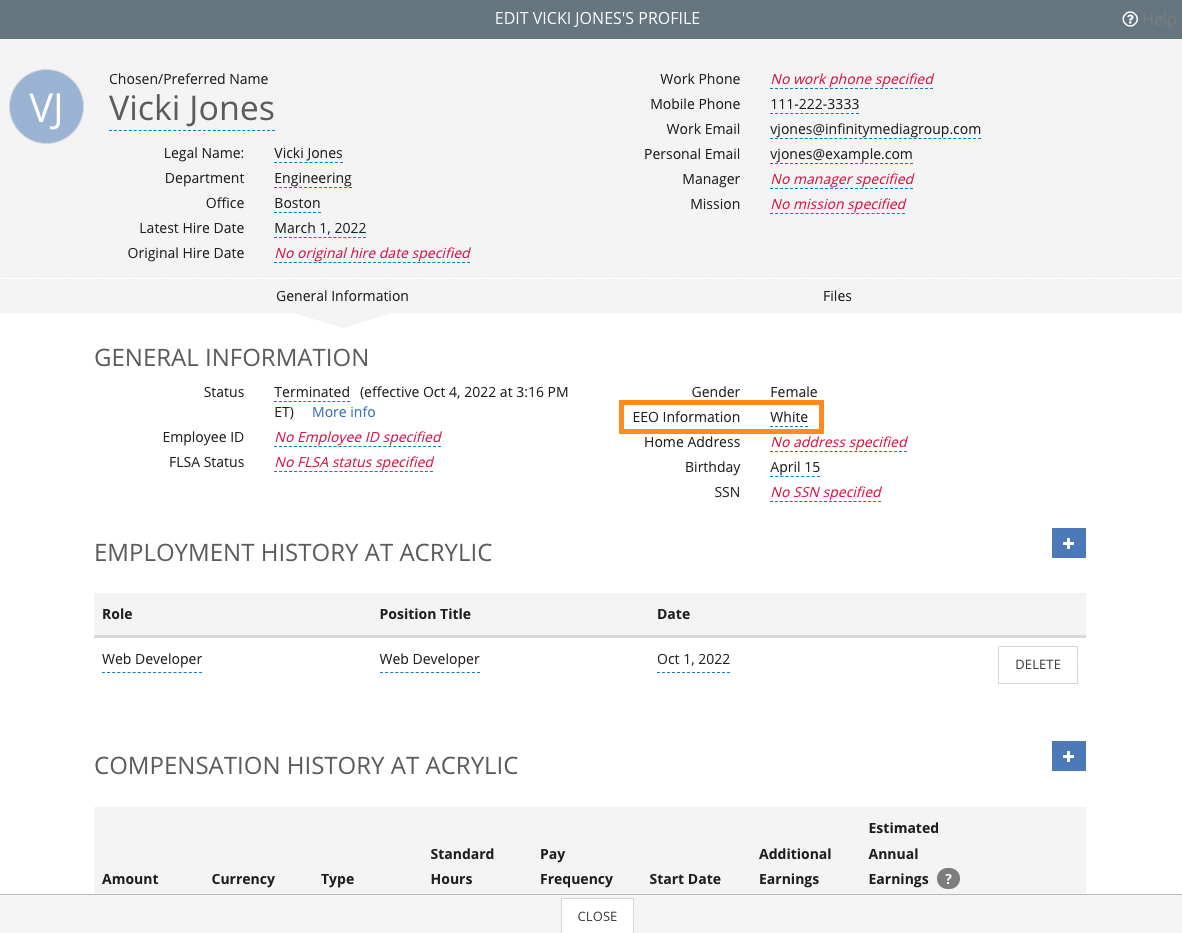
Task: Click the Currency column header
Action: [x=243, y=879]
